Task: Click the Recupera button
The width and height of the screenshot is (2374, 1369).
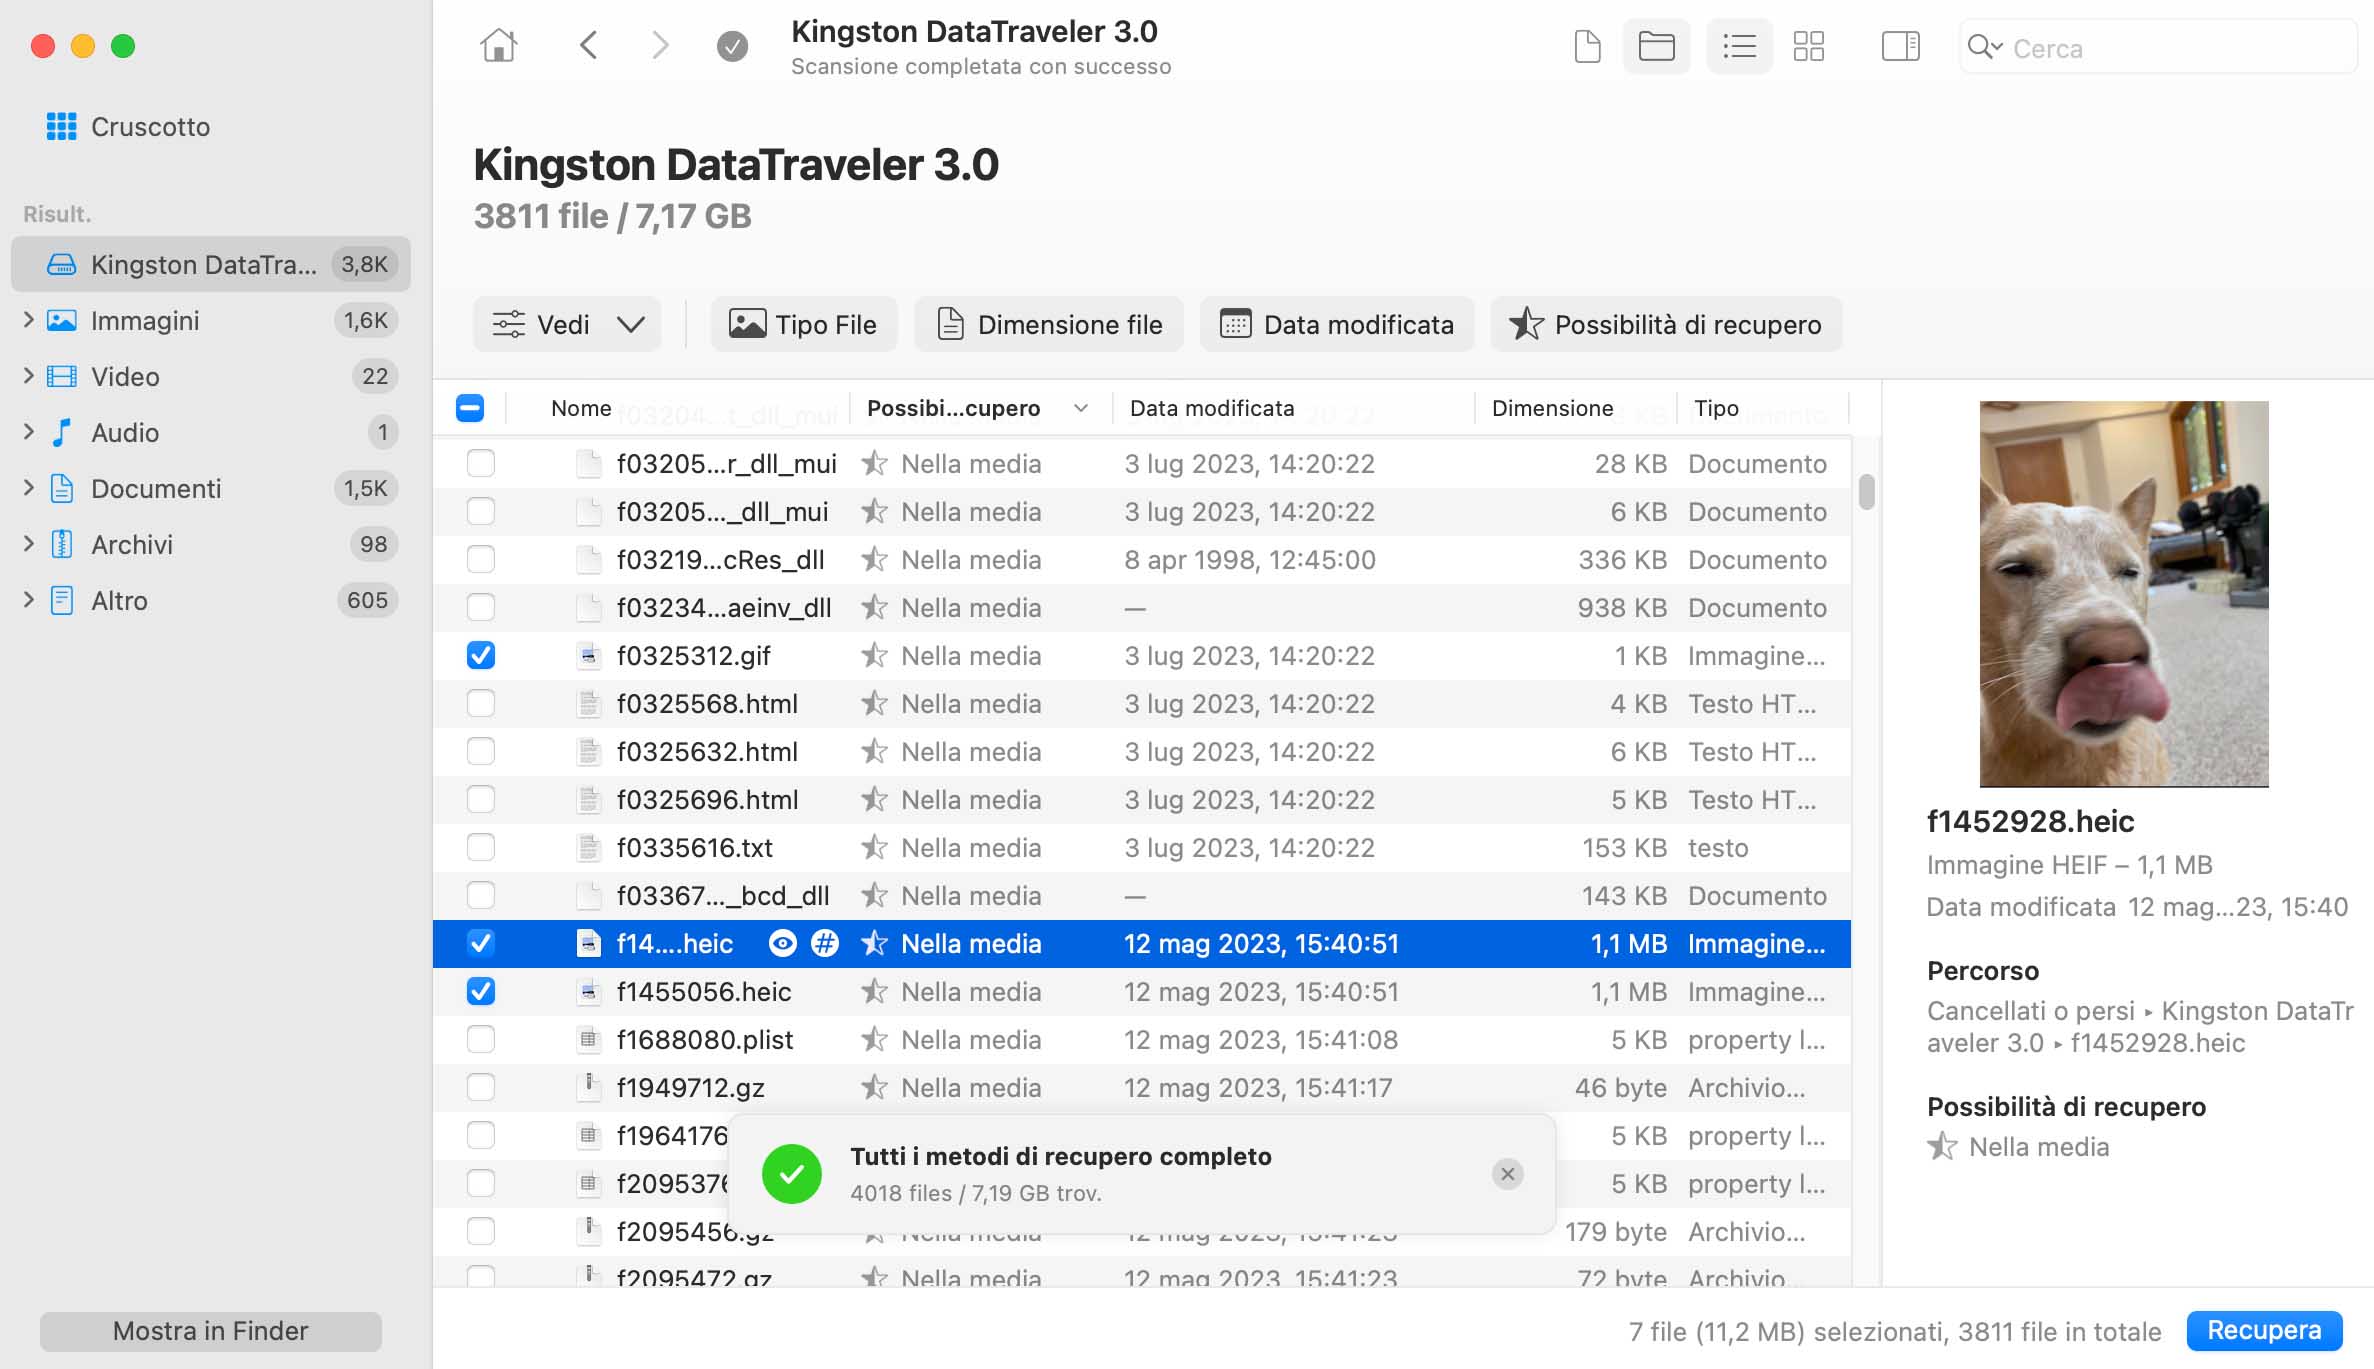Action: click(x=2264, y=1331)
